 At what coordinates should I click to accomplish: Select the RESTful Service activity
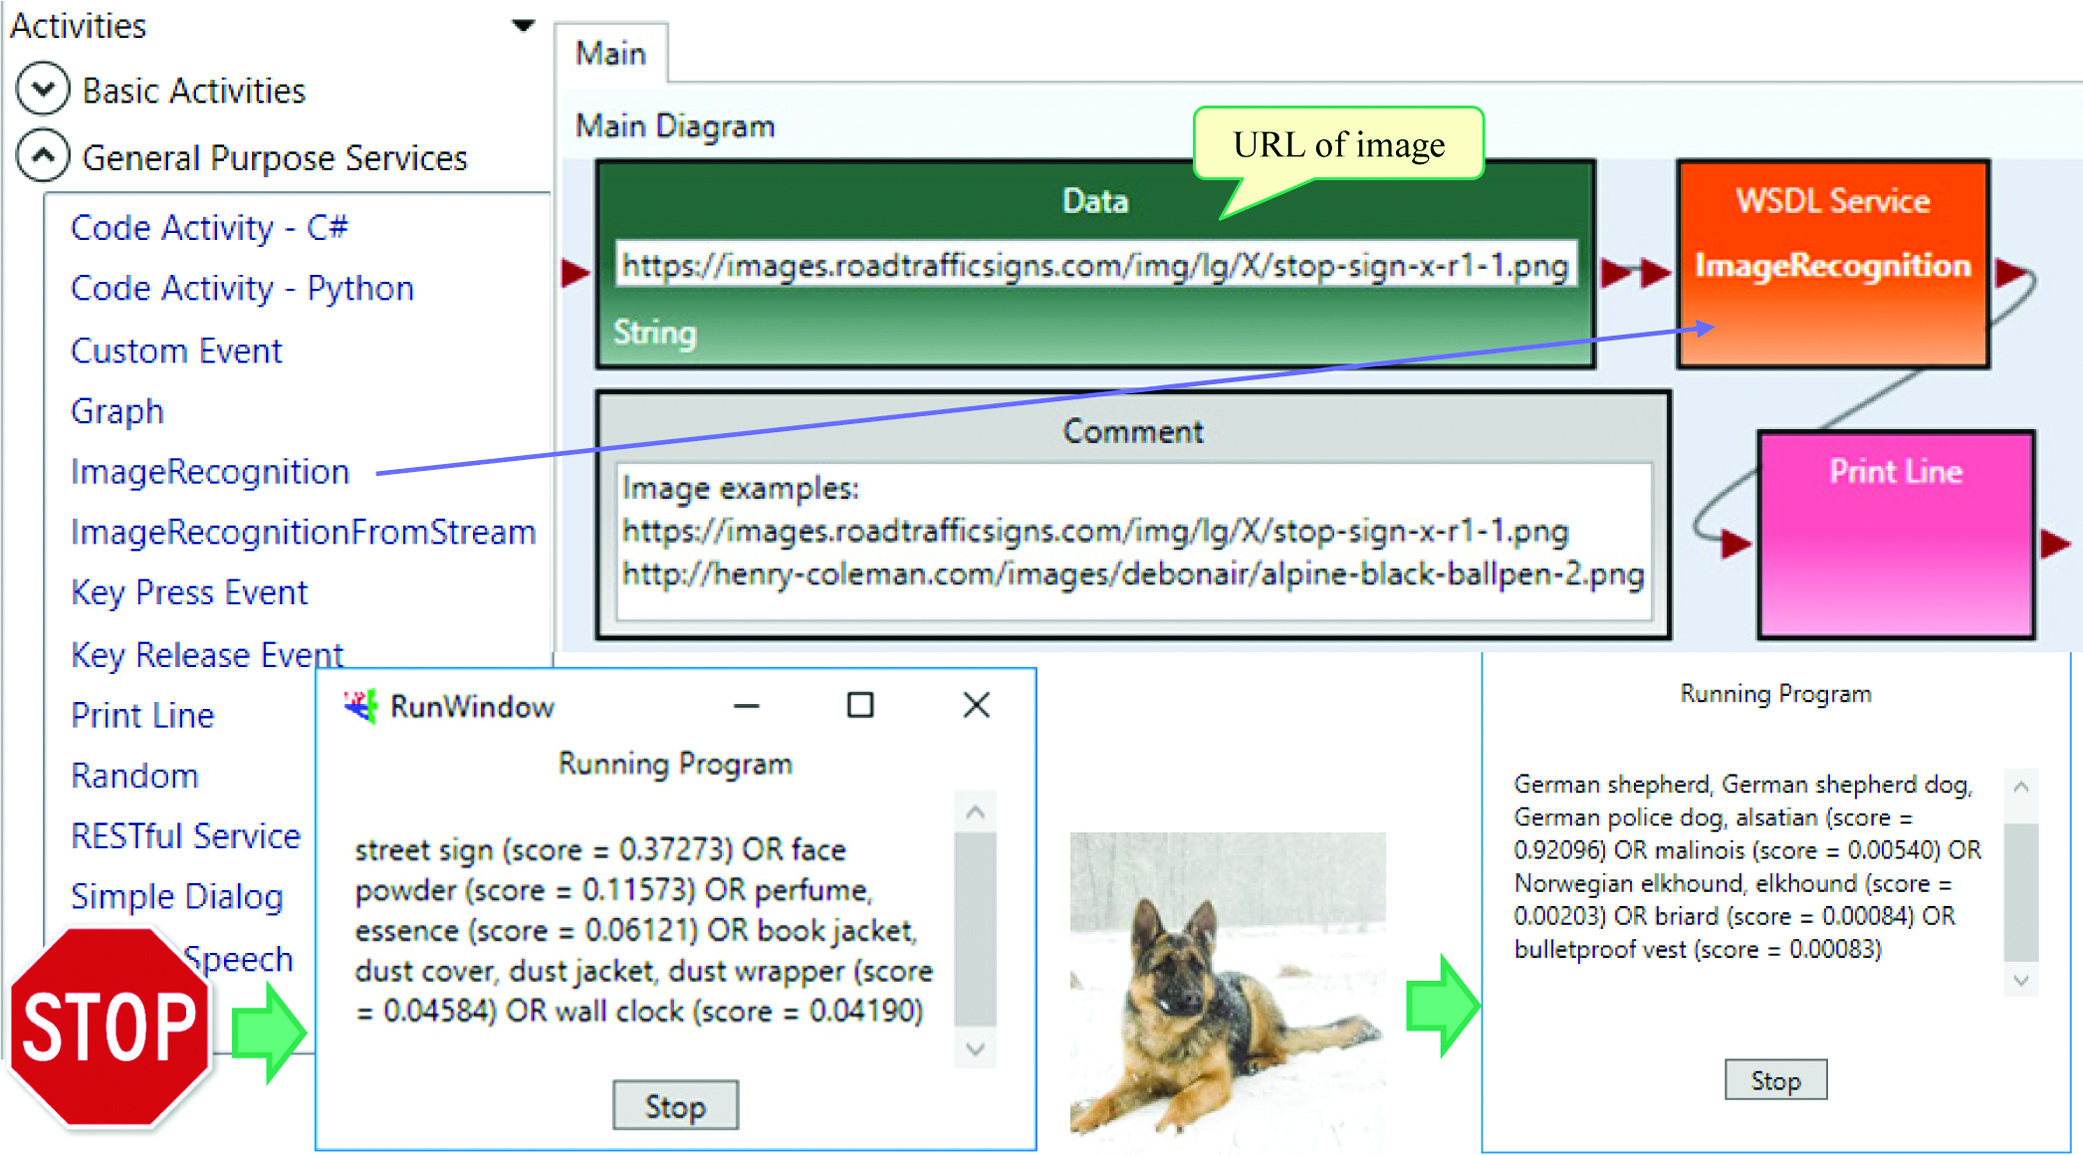(x=185, y=836)
